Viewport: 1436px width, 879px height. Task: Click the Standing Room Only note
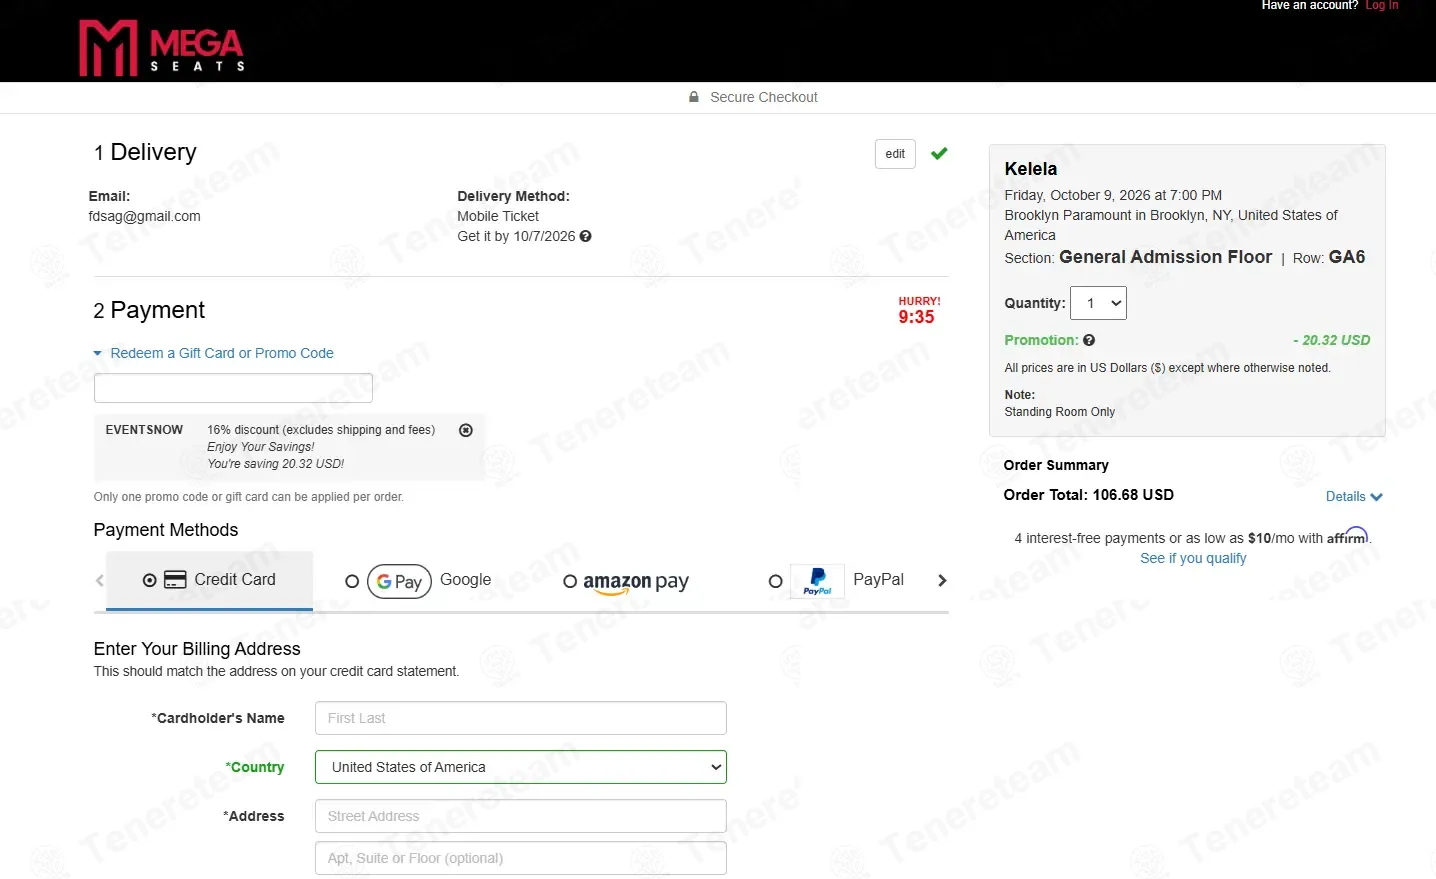coord(1059,412)
